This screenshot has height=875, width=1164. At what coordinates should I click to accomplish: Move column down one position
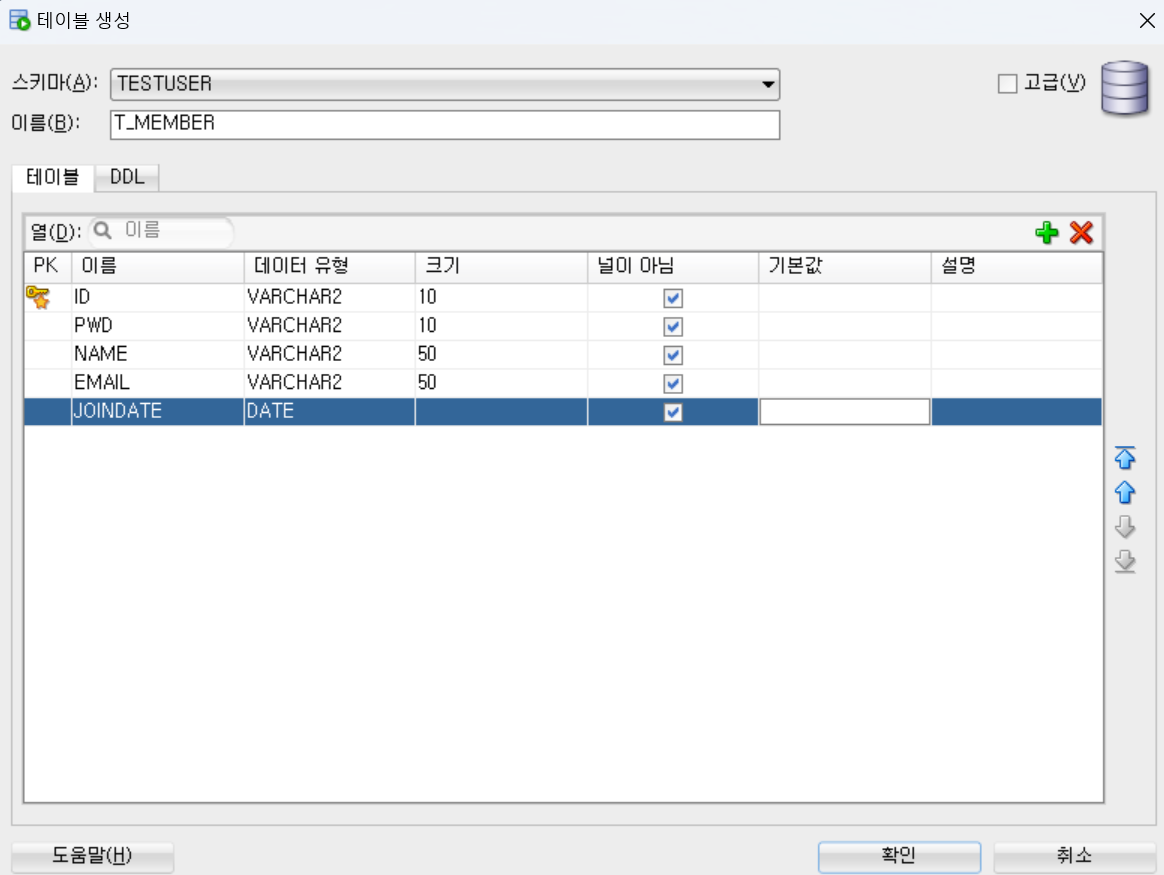(1125, 527)
